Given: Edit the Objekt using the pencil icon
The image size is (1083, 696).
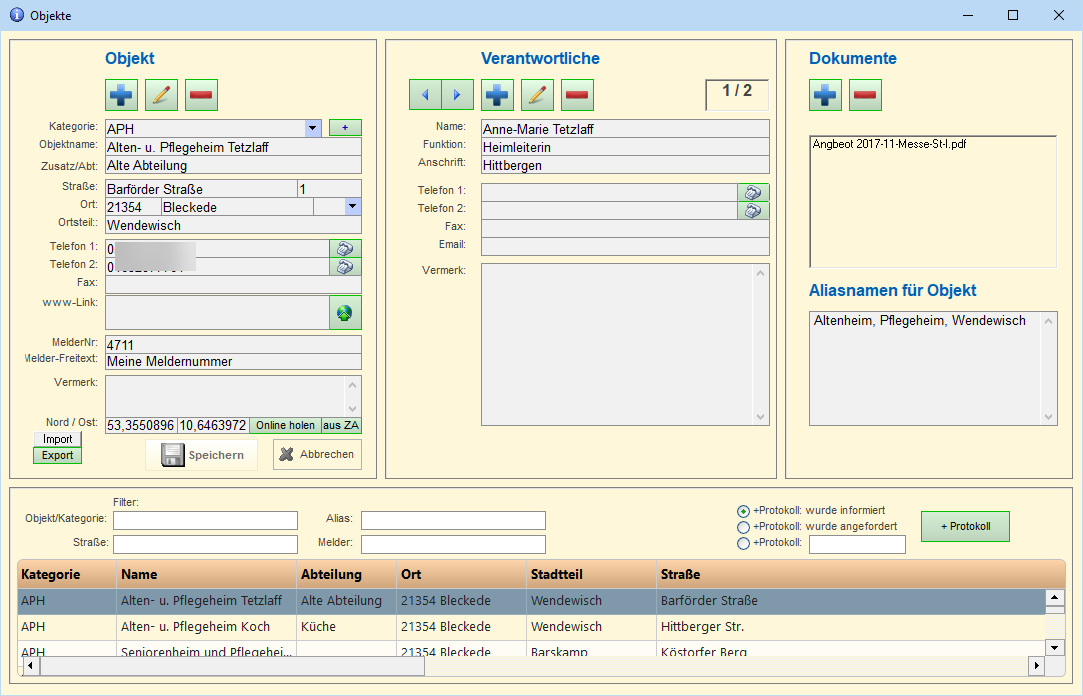Looking at the screenshot, I should click(161, 95).
